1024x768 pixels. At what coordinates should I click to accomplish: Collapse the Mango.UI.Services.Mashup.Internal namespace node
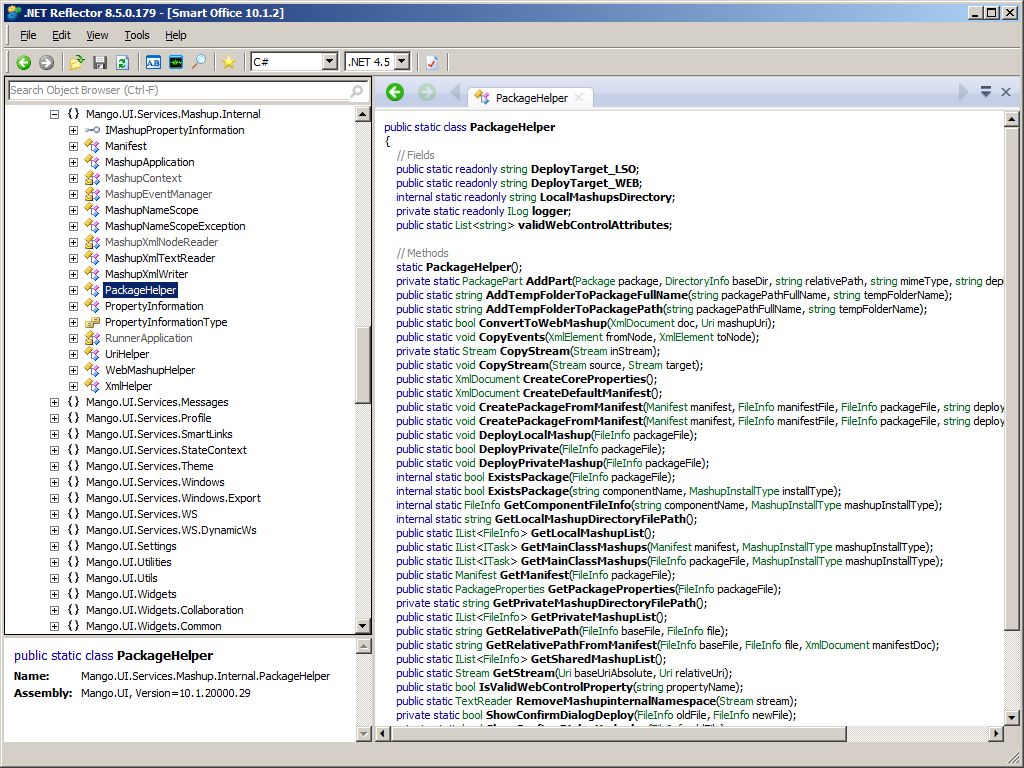(55, 114)
